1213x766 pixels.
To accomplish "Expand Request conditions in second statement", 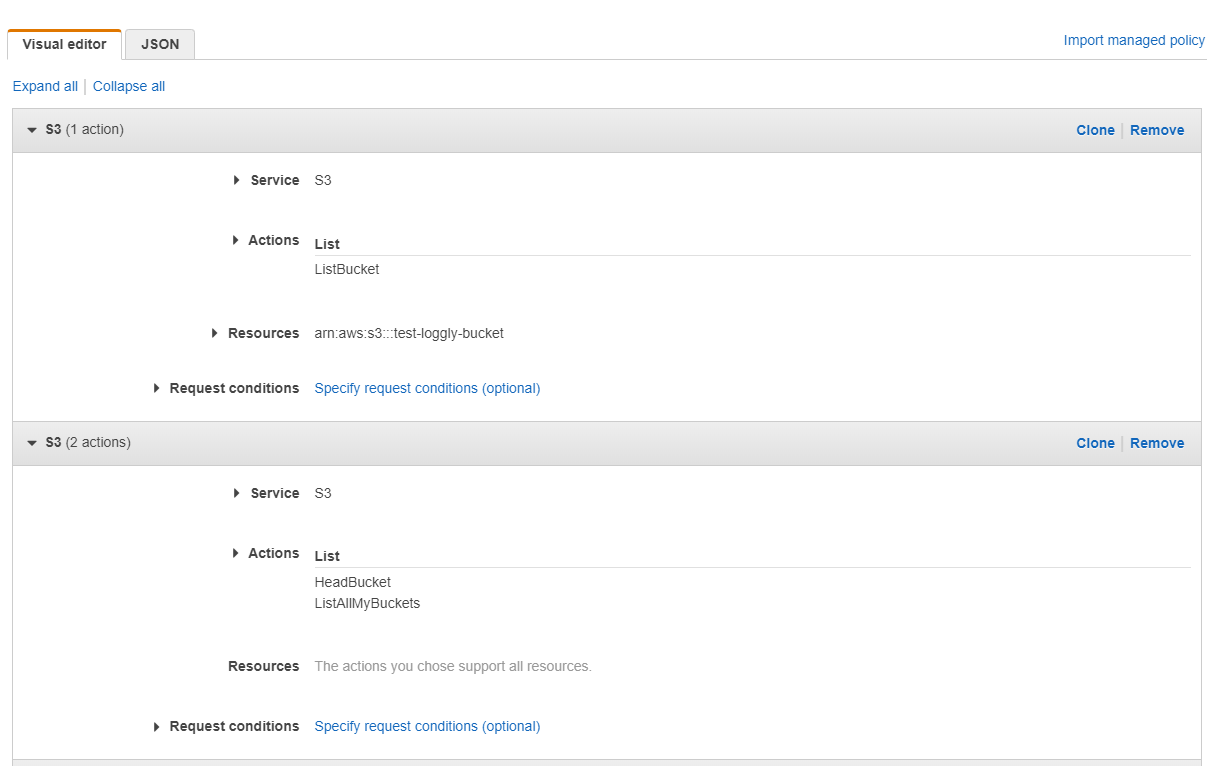I will click(156, 726).
